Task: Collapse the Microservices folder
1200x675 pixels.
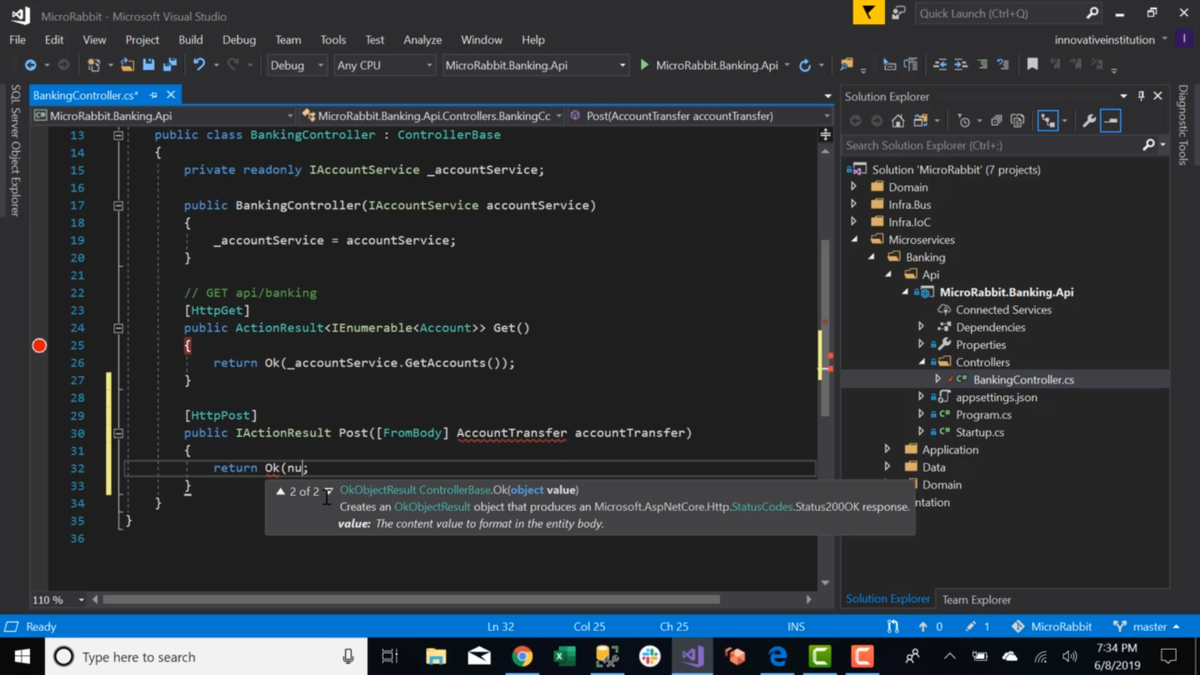Action: coord(854,239)
